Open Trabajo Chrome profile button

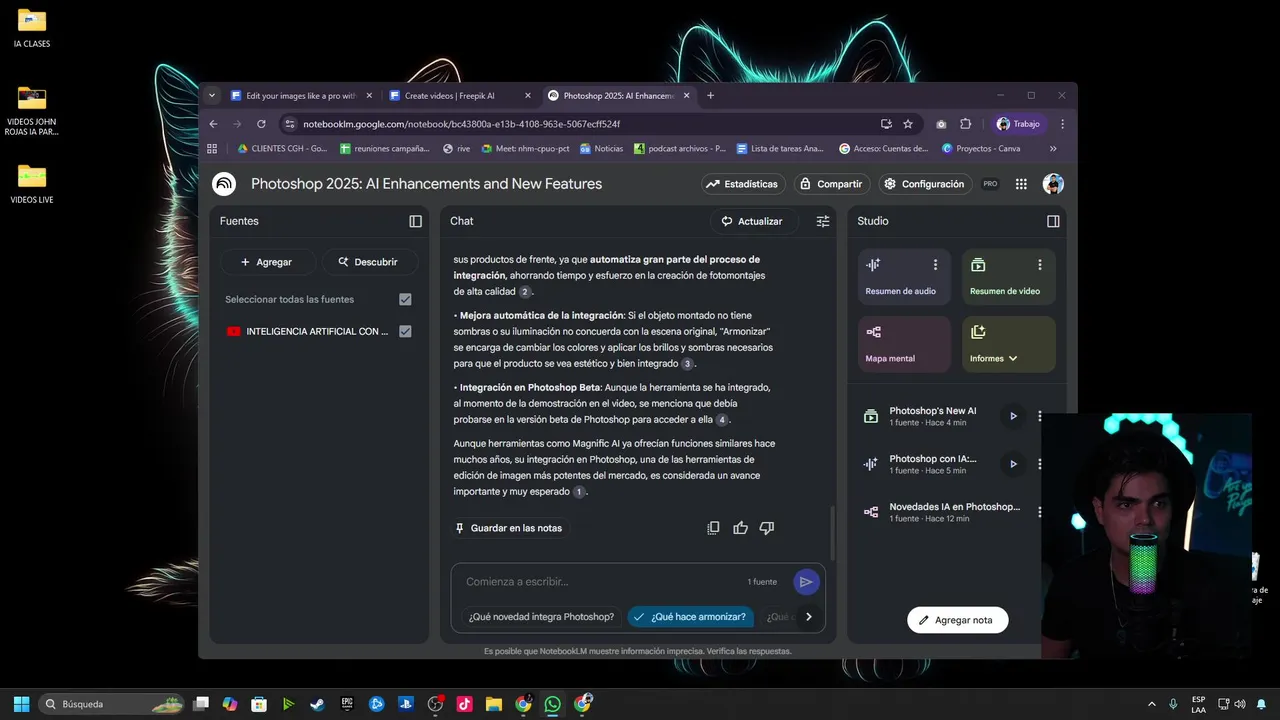tap(1018, 124)
